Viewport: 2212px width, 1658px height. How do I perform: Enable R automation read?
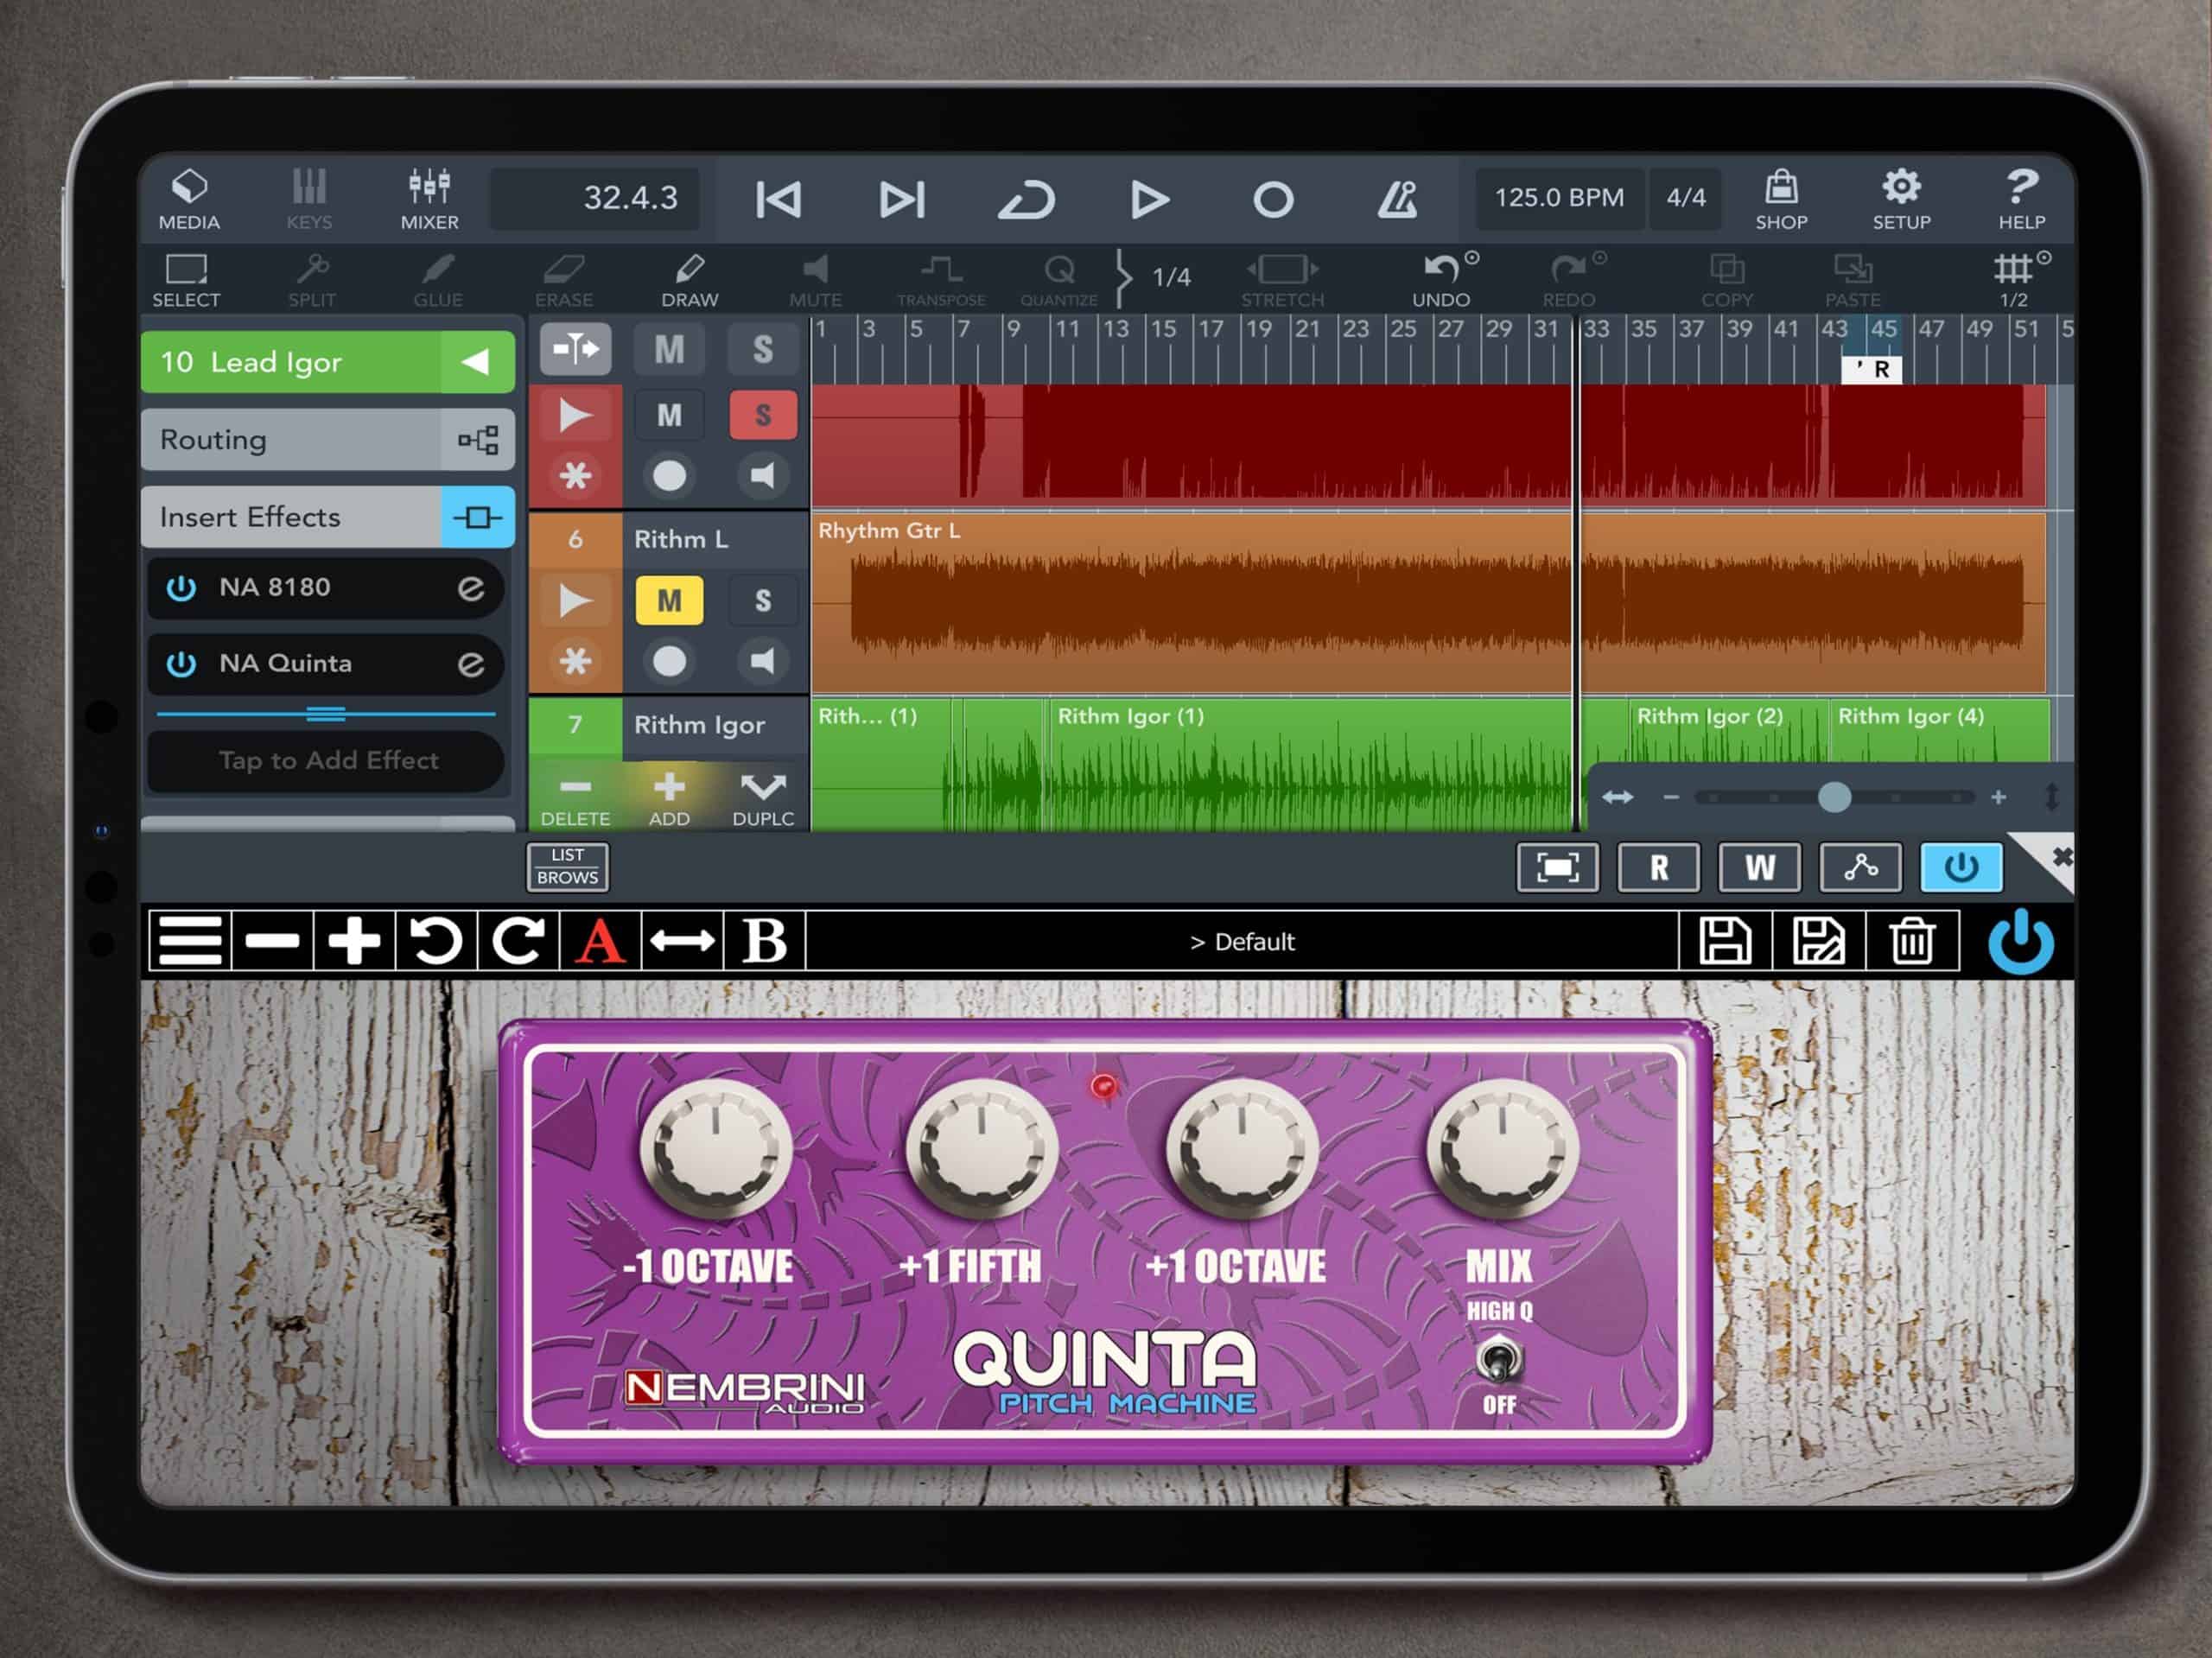(x=1658, y=867)
